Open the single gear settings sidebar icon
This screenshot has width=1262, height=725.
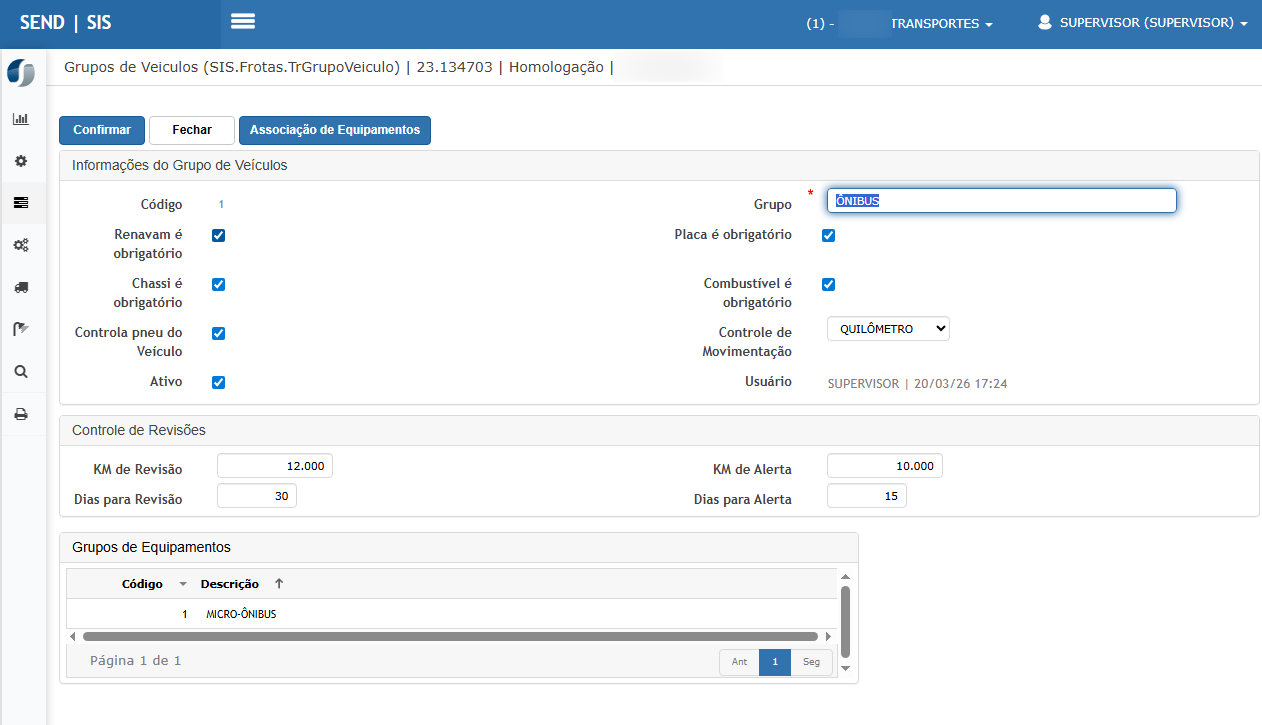(21, 161)
